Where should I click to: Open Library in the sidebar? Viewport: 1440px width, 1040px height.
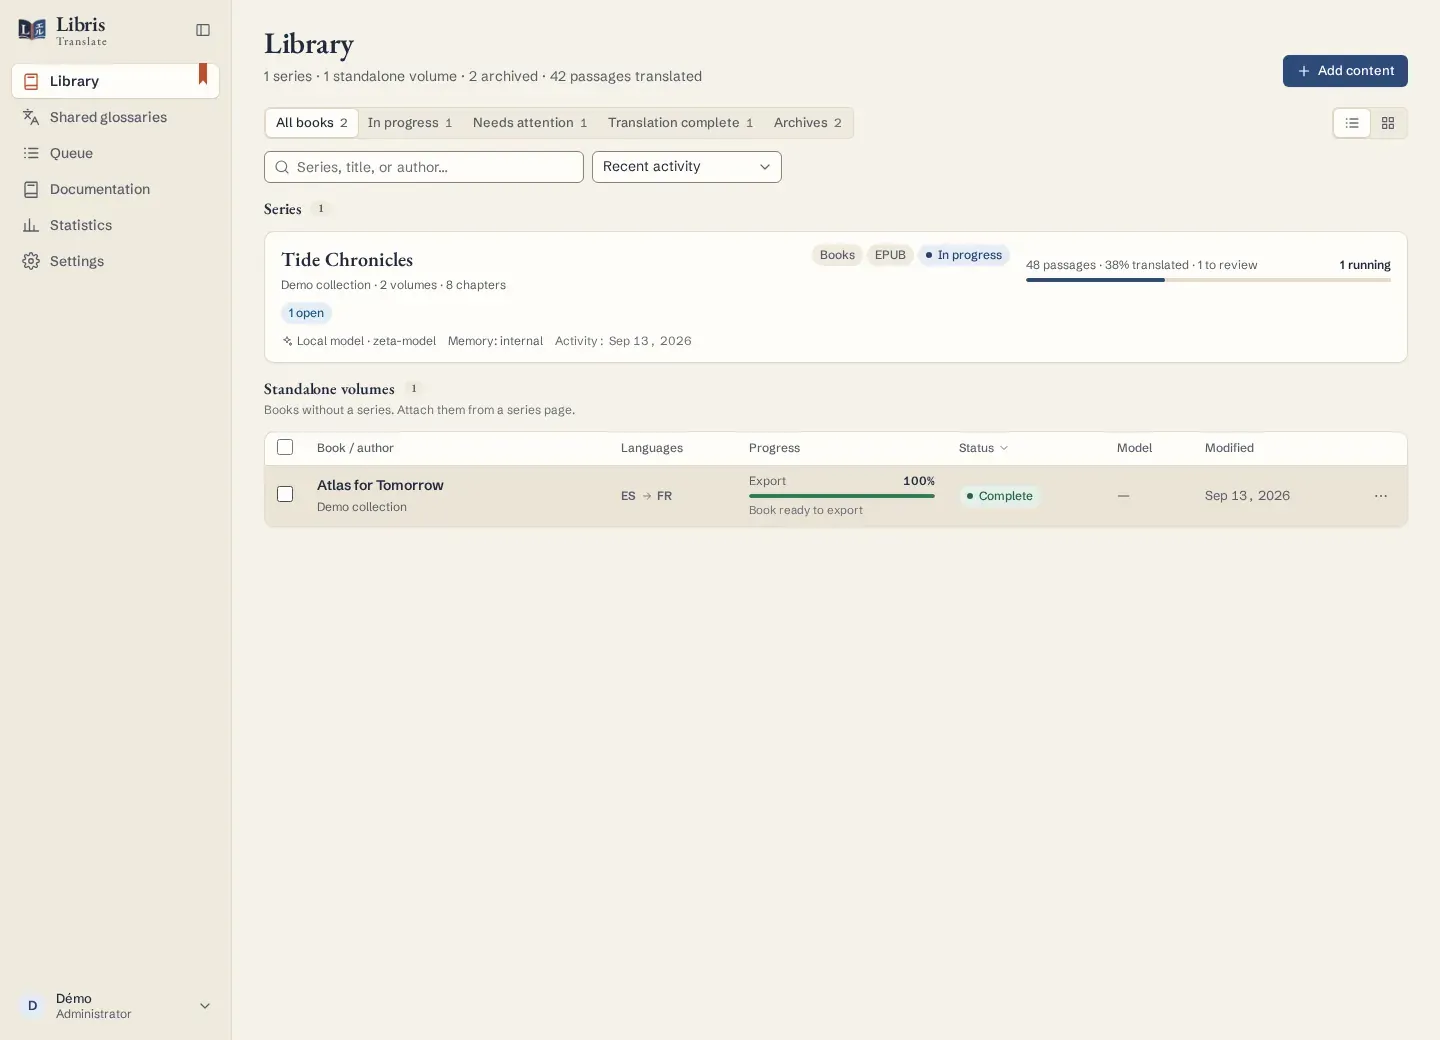(x=115, y=81)
